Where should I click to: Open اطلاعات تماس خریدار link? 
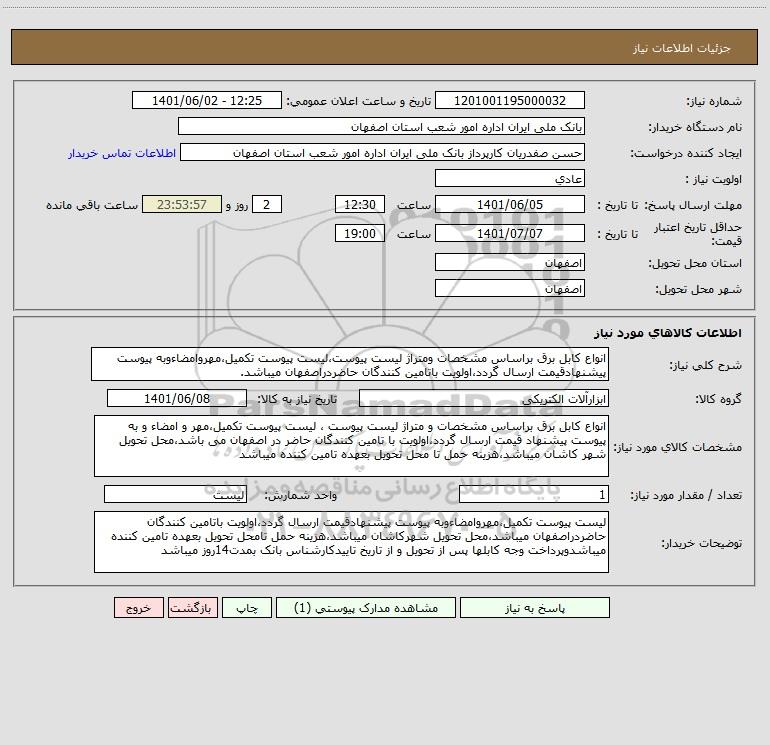click(x=122, y=153)
